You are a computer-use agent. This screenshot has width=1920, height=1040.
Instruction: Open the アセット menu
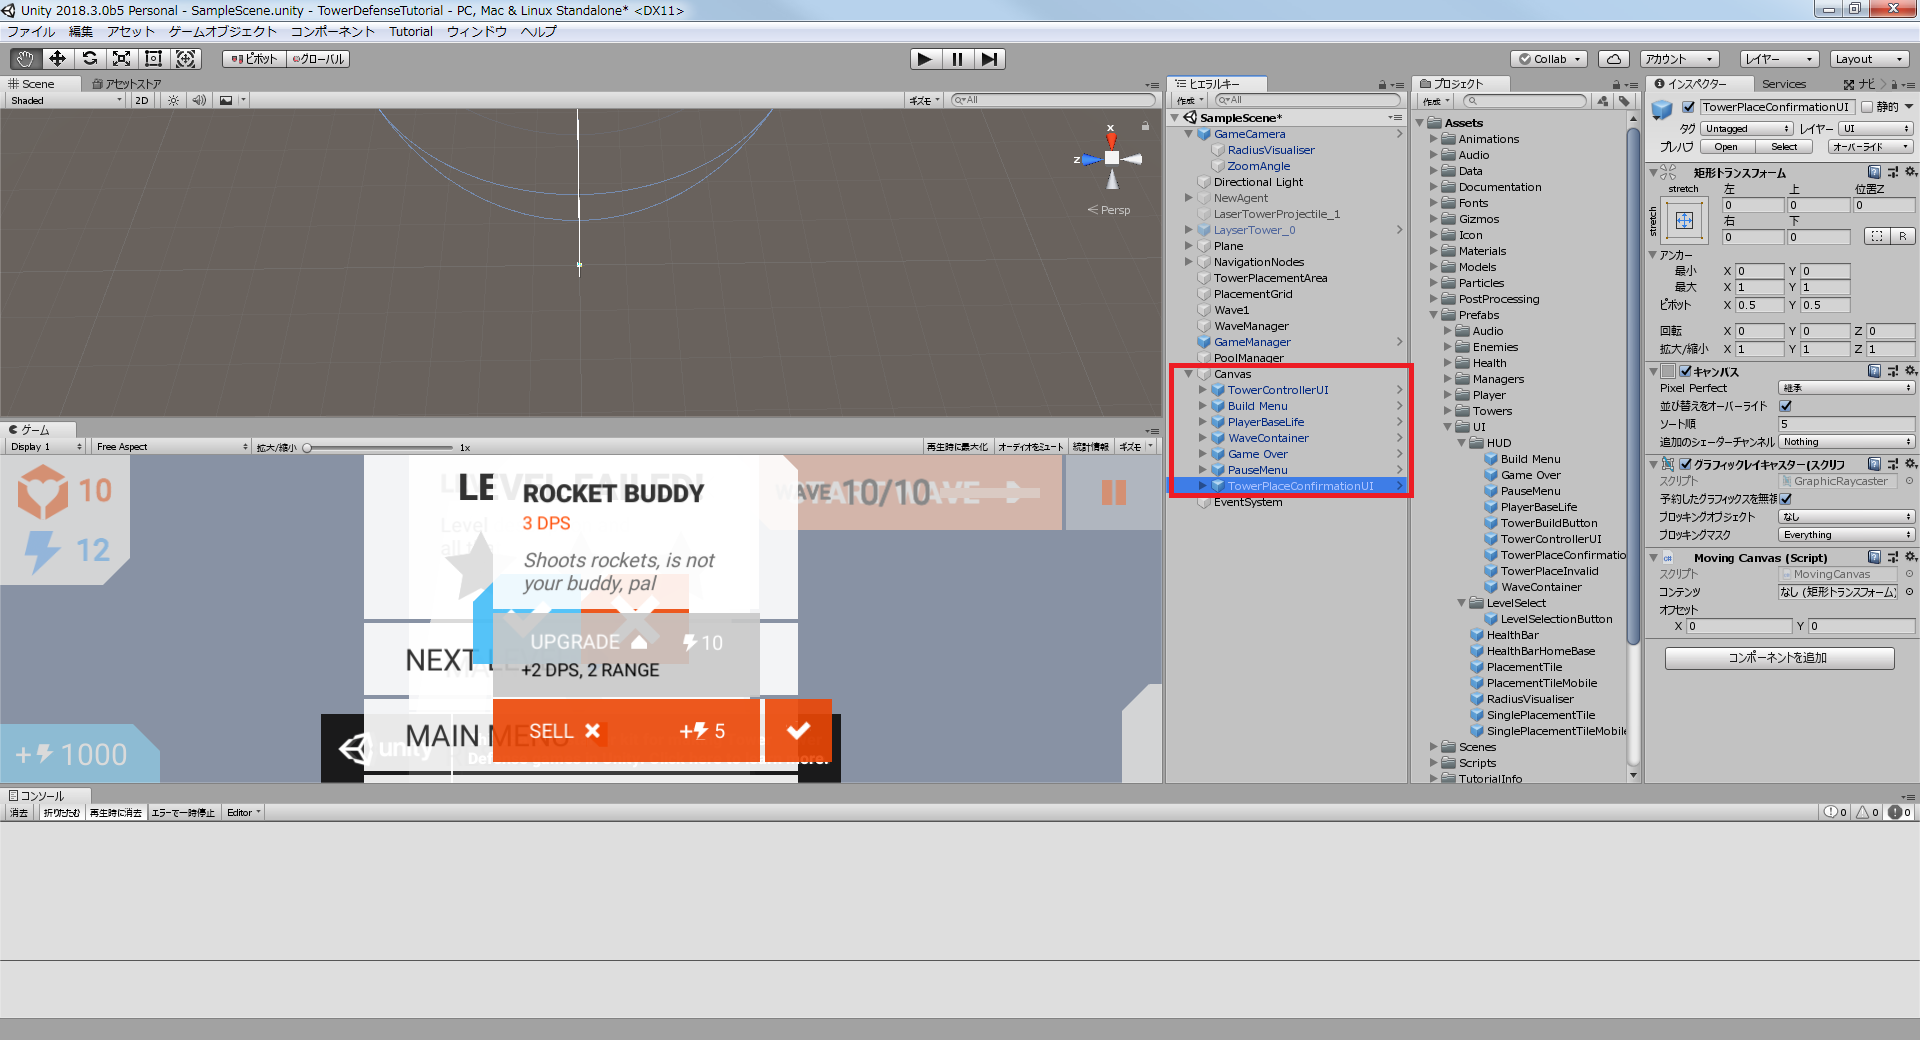(x=131, y=31)
